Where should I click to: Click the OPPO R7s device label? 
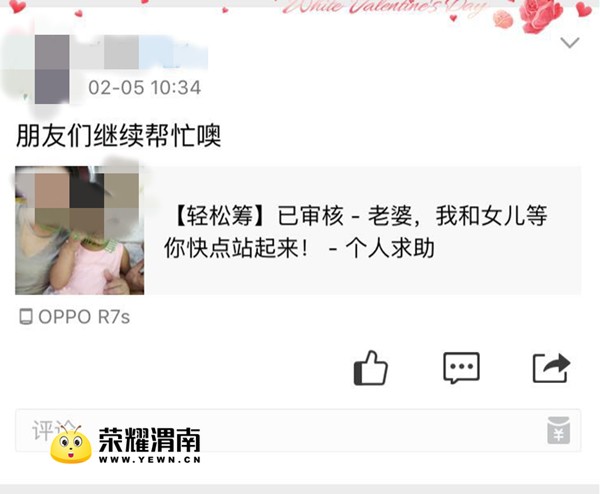84,317
